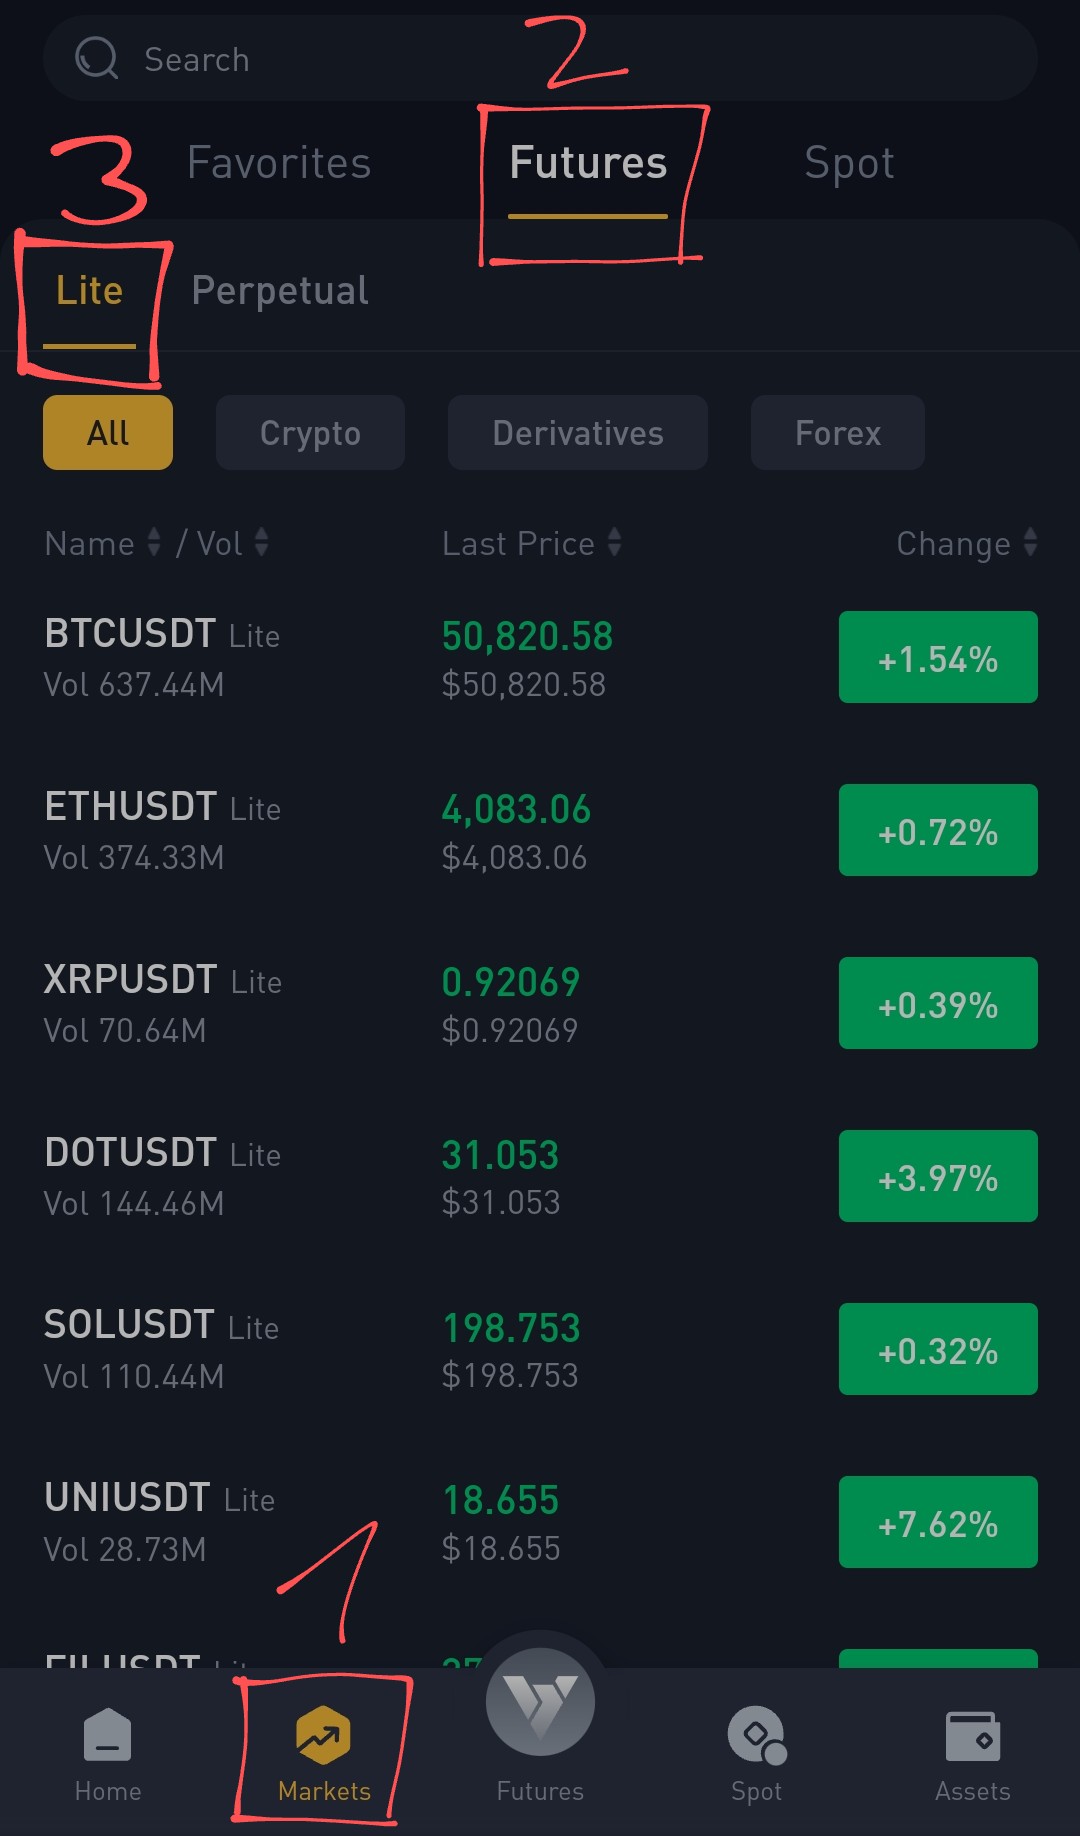Switch to the top Spot tab
1080x1836 pixels.
[849, 163]
